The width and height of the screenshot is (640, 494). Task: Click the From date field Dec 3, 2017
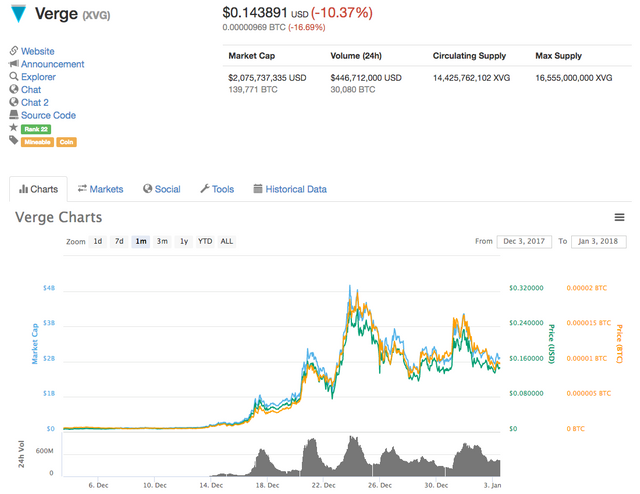pyautogui.click(x=524, y=241)
